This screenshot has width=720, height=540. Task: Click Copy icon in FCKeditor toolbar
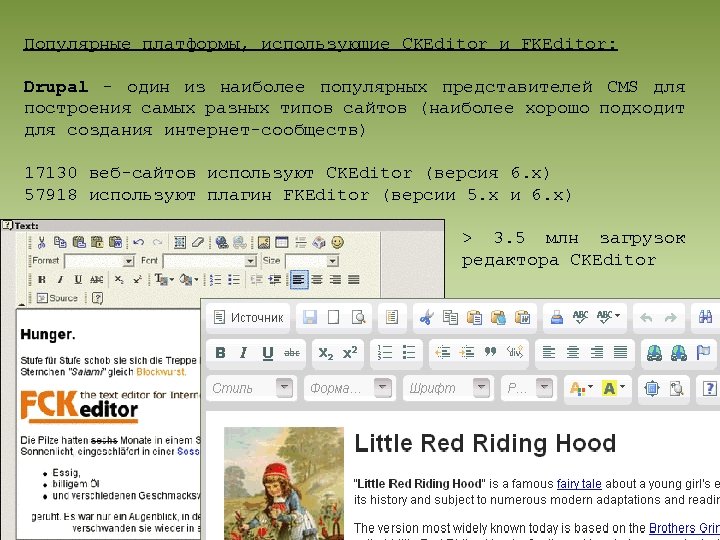(x=60, y=242)
